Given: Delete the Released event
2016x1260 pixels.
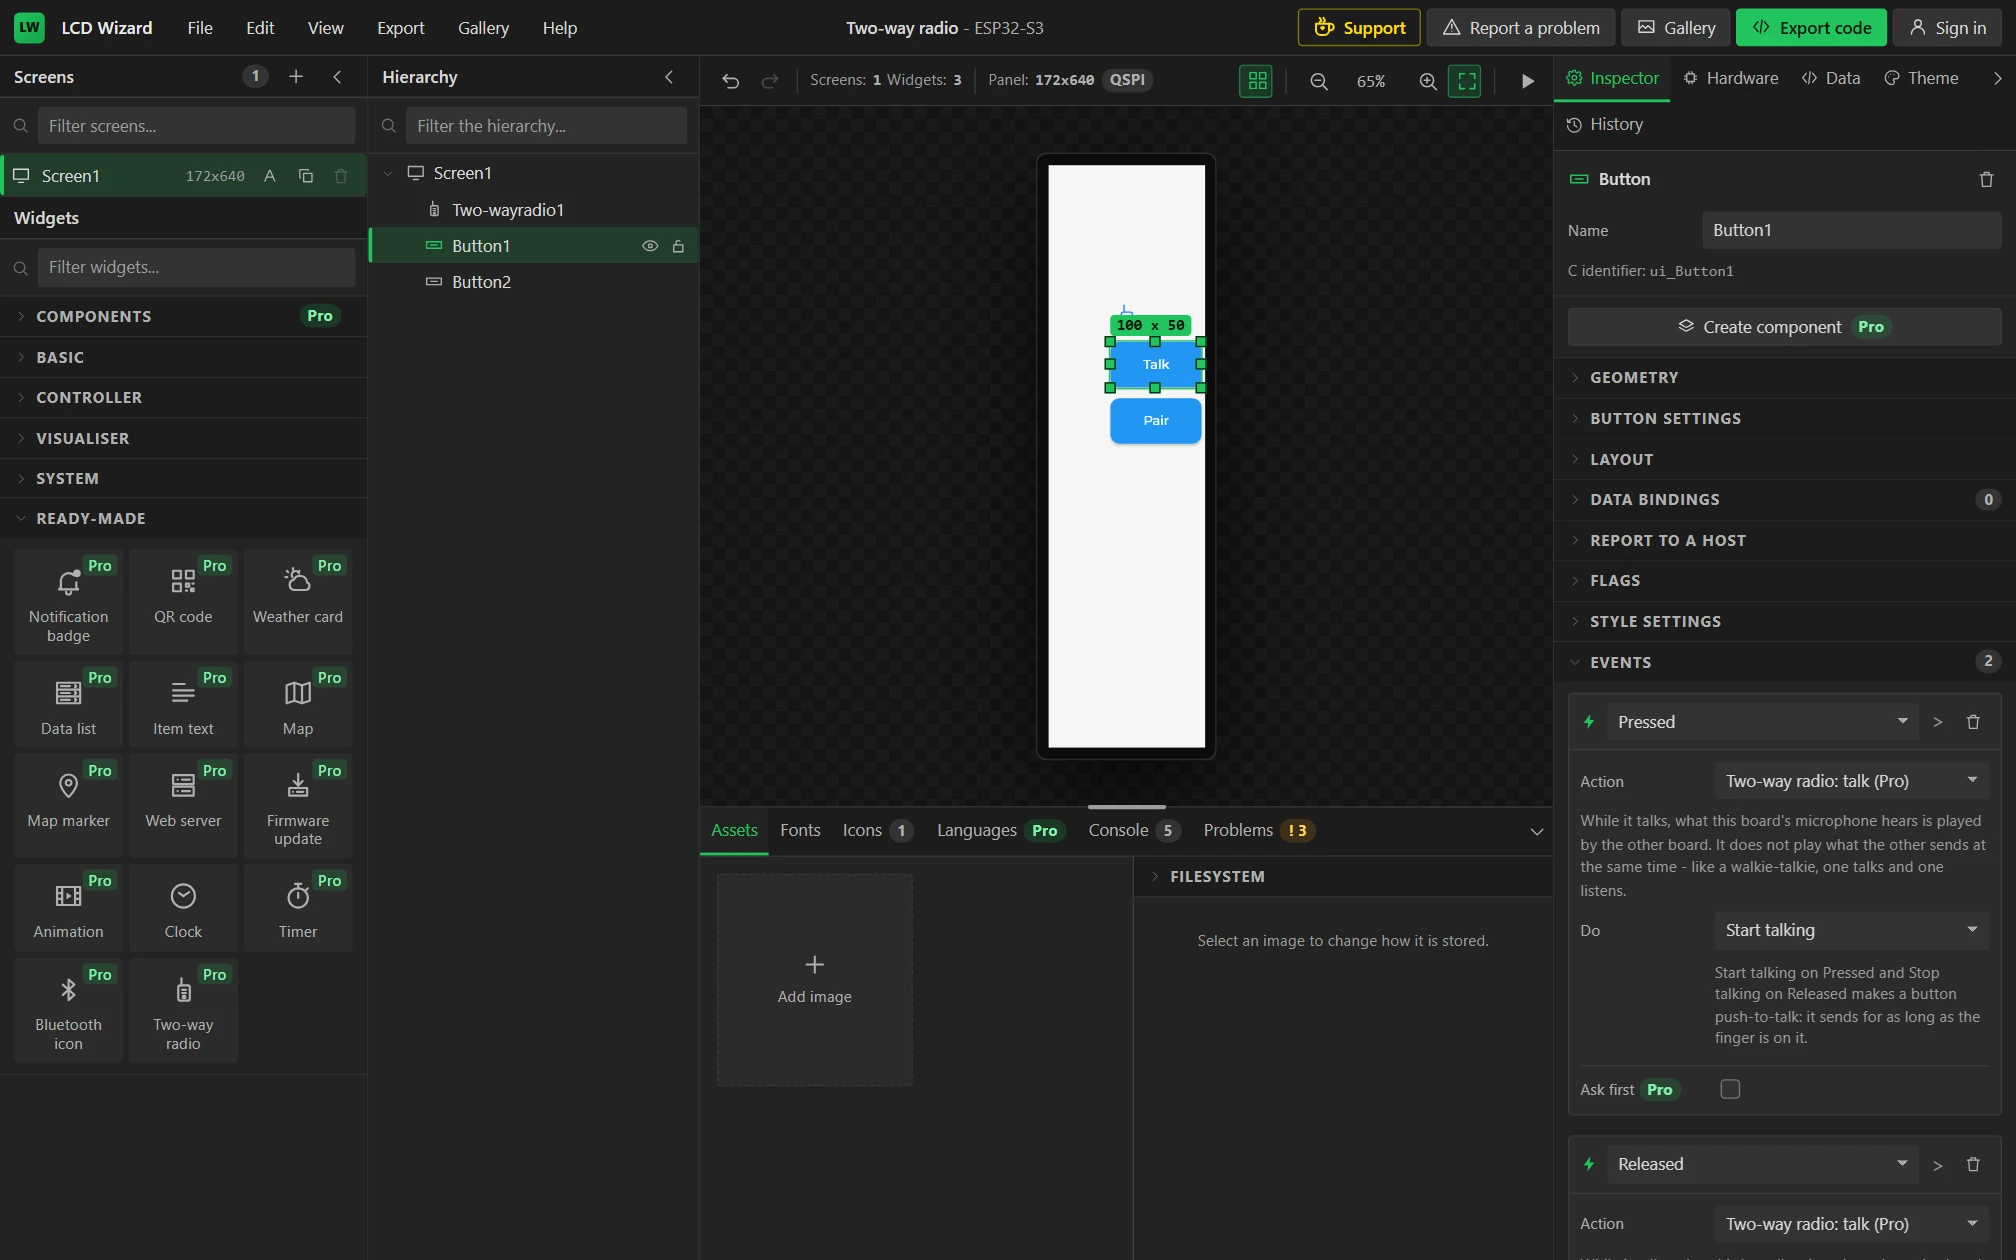Looking at the screenshot, I should [x=1973, y=1164].
